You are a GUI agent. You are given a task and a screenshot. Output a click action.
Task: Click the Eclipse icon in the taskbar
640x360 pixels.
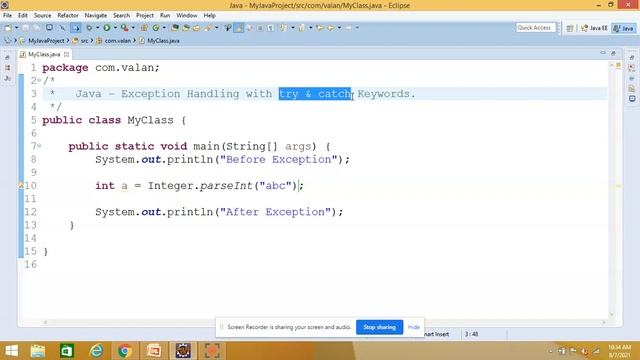point(183,351)
